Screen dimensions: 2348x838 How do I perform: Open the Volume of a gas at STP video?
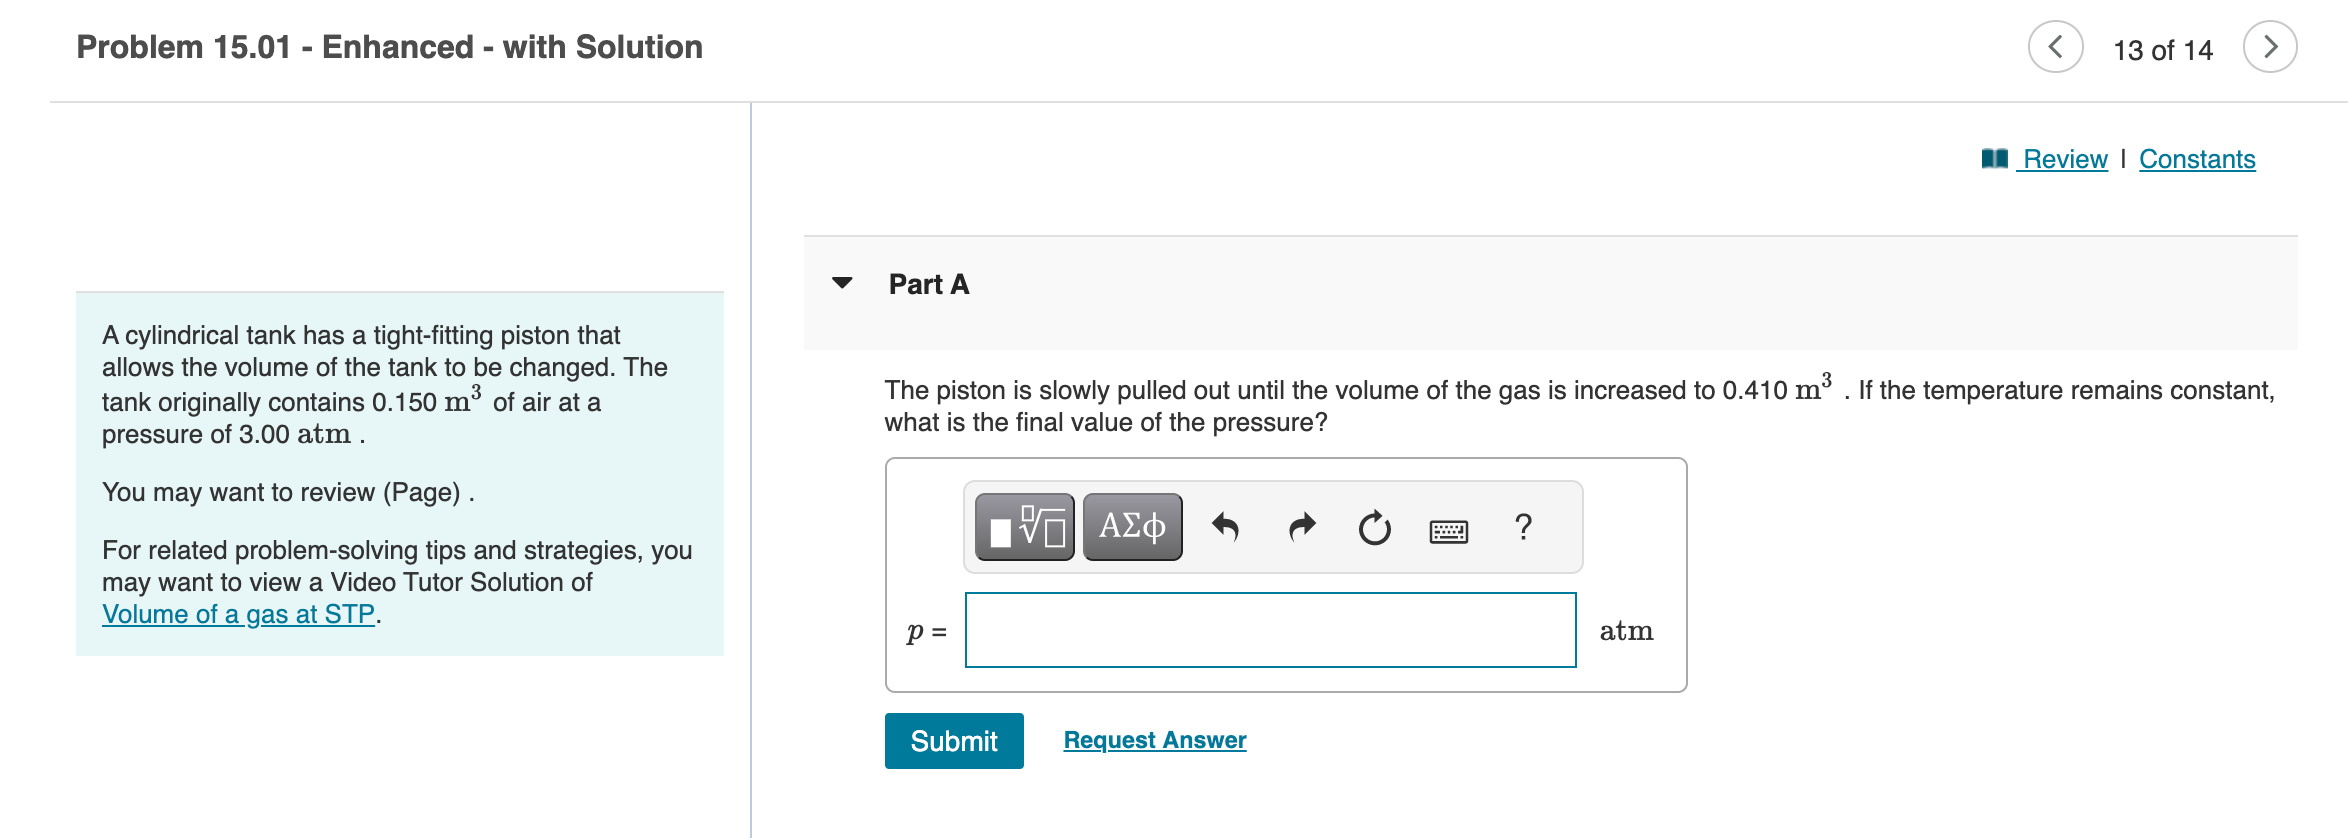[x=239, y=614]
